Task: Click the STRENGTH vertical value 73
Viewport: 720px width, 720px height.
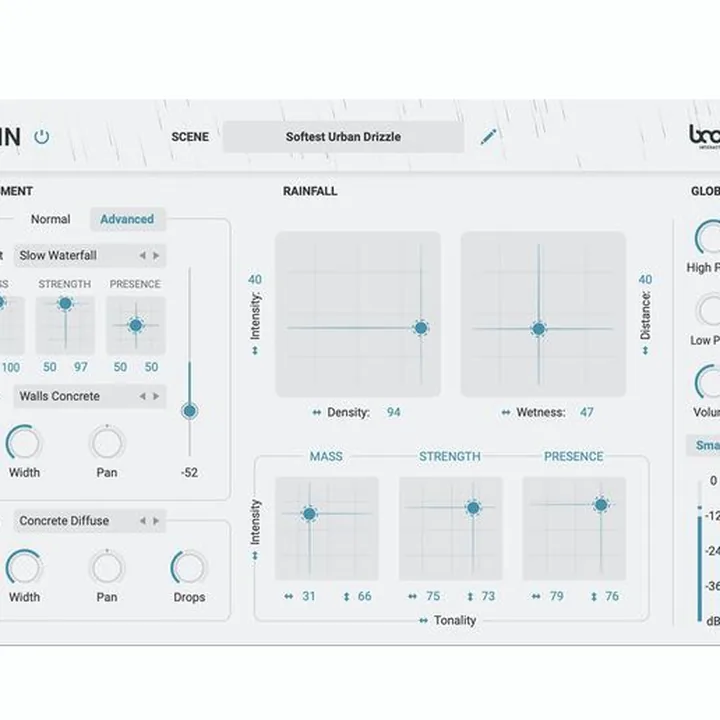Action: (488, 596)
